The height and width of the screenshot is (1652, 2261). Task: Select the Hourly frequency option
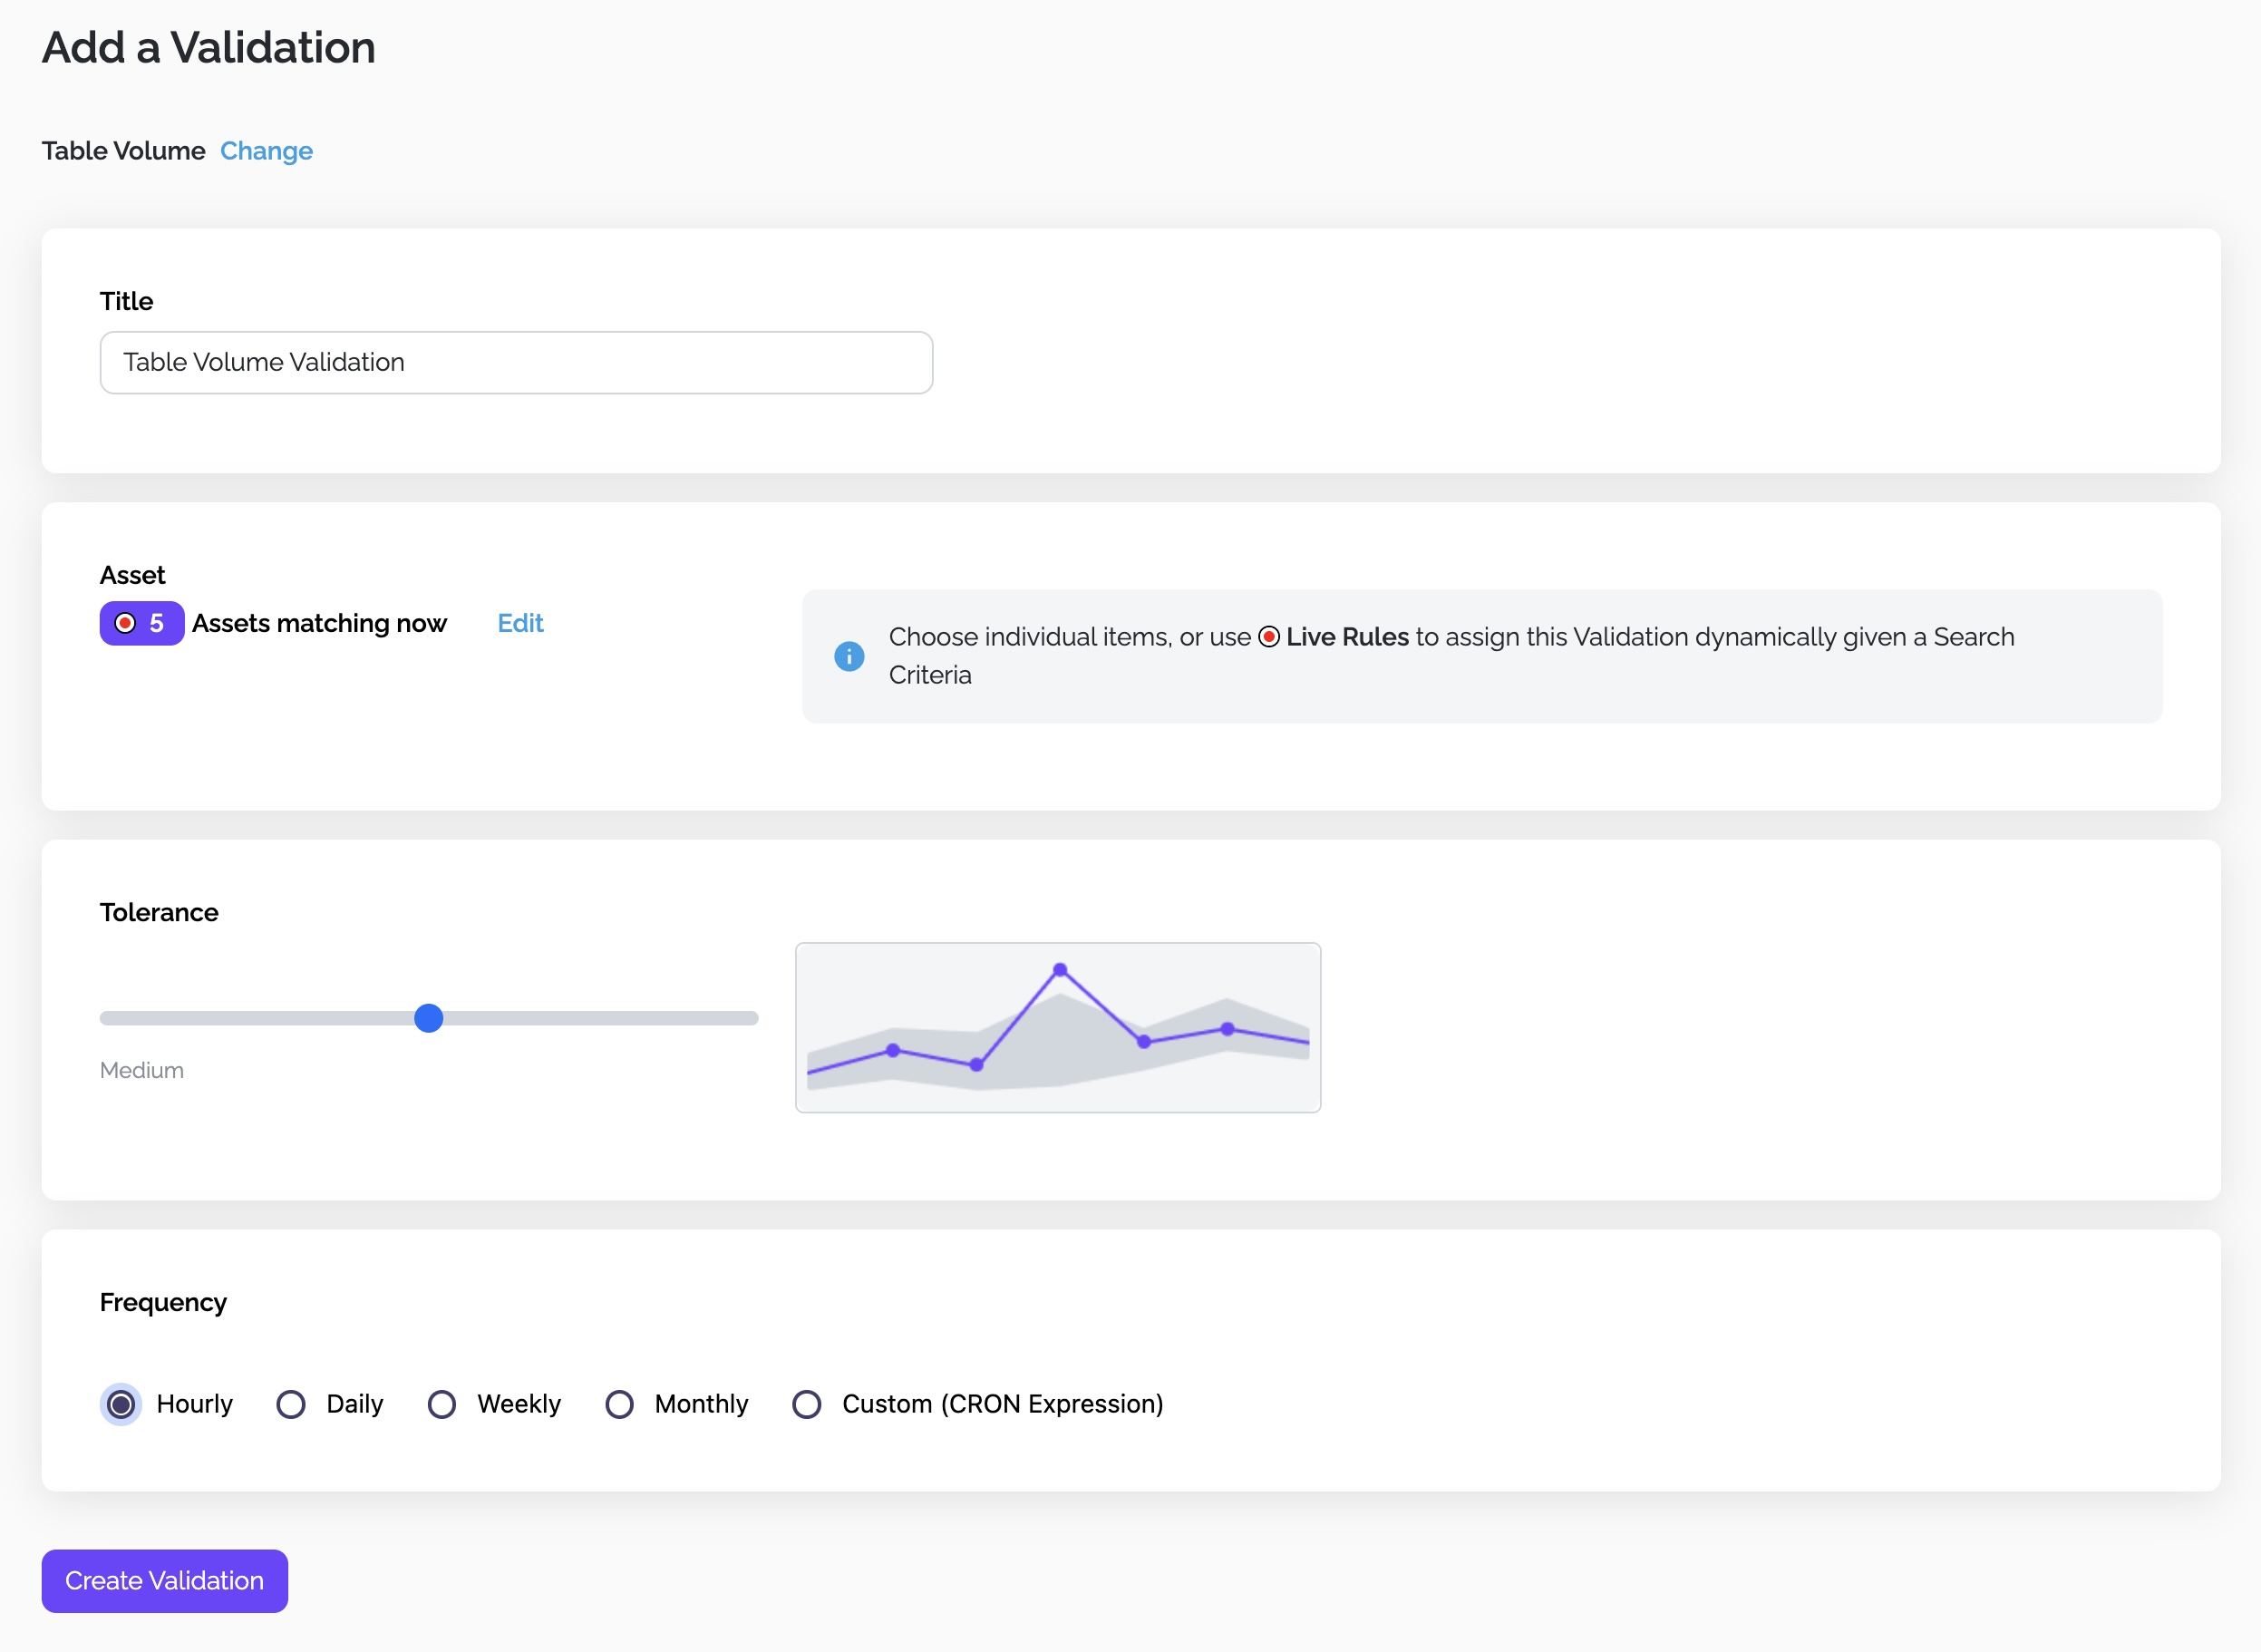coord(120,1404)
